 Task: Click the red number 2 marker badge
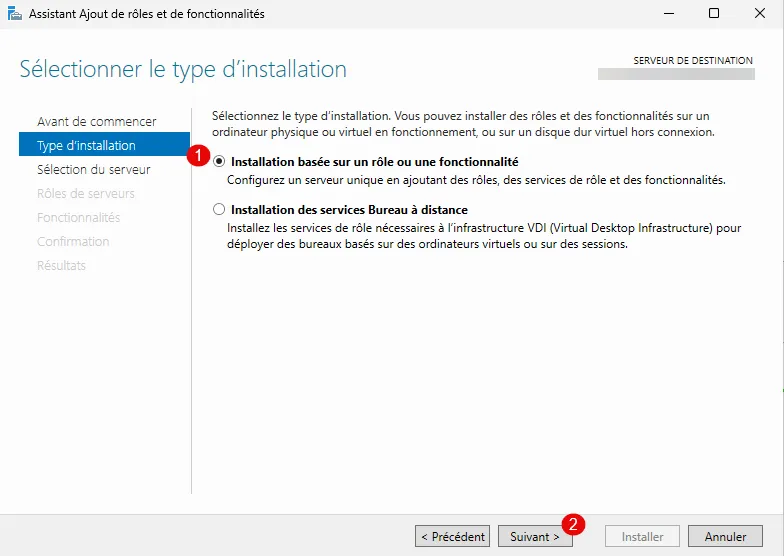coord(573,523)
